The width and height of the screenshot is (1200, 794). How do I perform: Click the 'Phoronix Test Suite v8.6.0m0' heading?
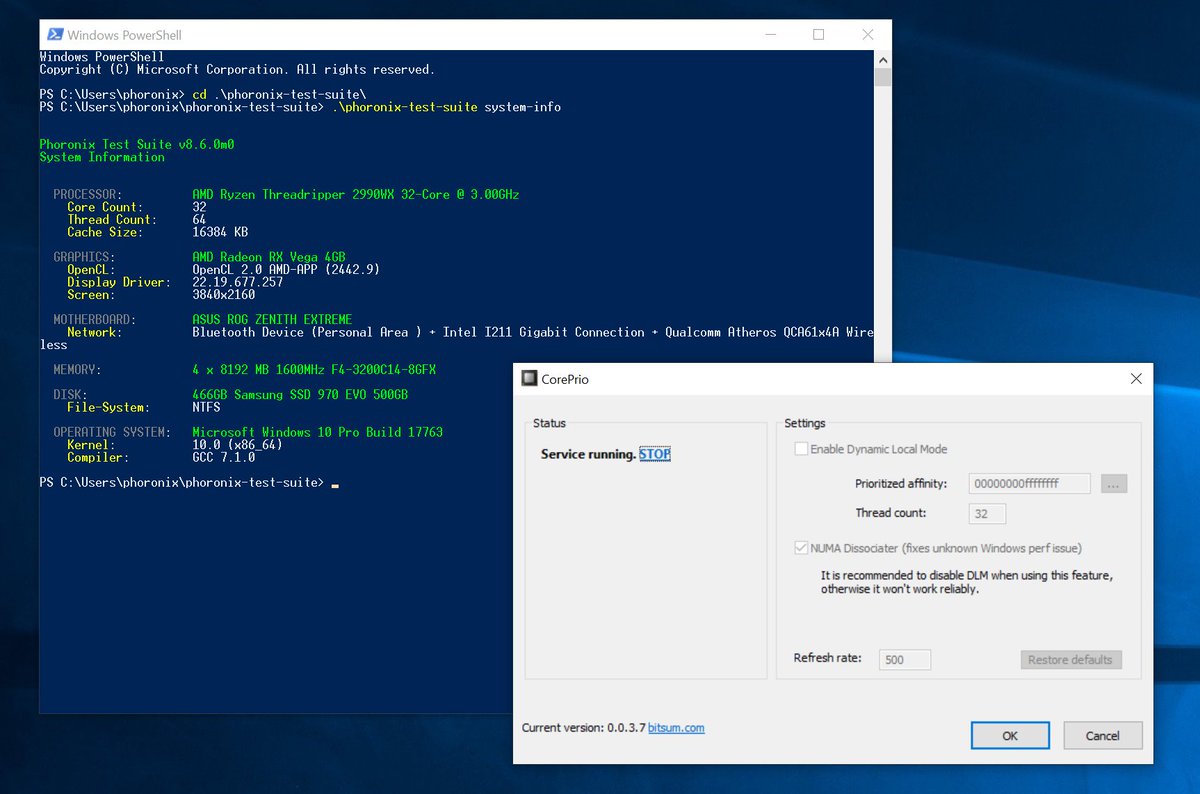tap(137, 145)
